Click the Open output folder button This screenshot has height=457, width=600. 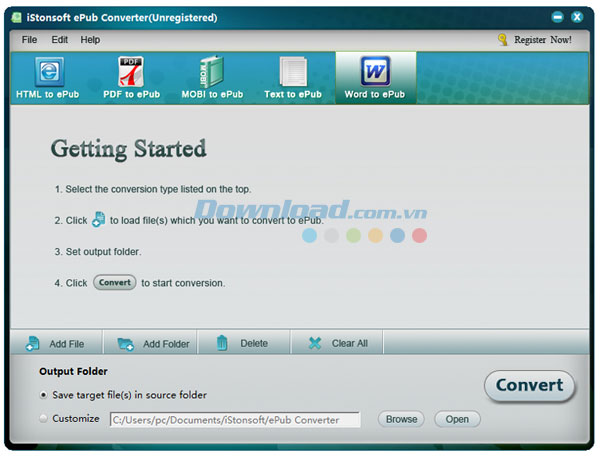457,419
